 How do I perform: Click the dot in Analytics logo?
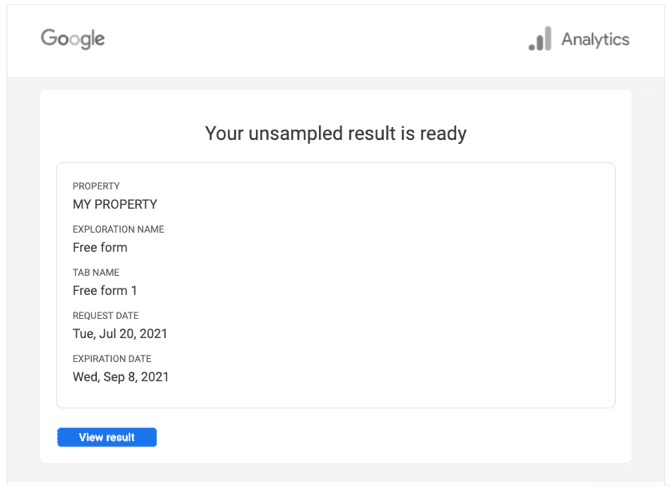point(532,47)
